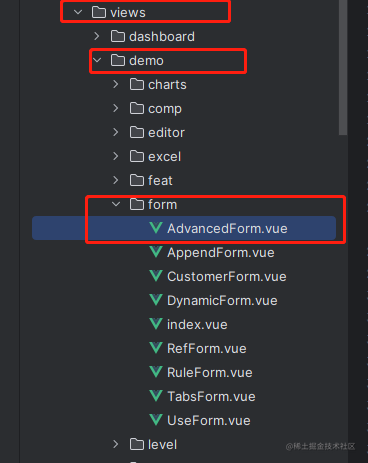Select CustomerForm.vue in the tree
The width and height of the screenshot is (368, 463).
click(227, 277)
